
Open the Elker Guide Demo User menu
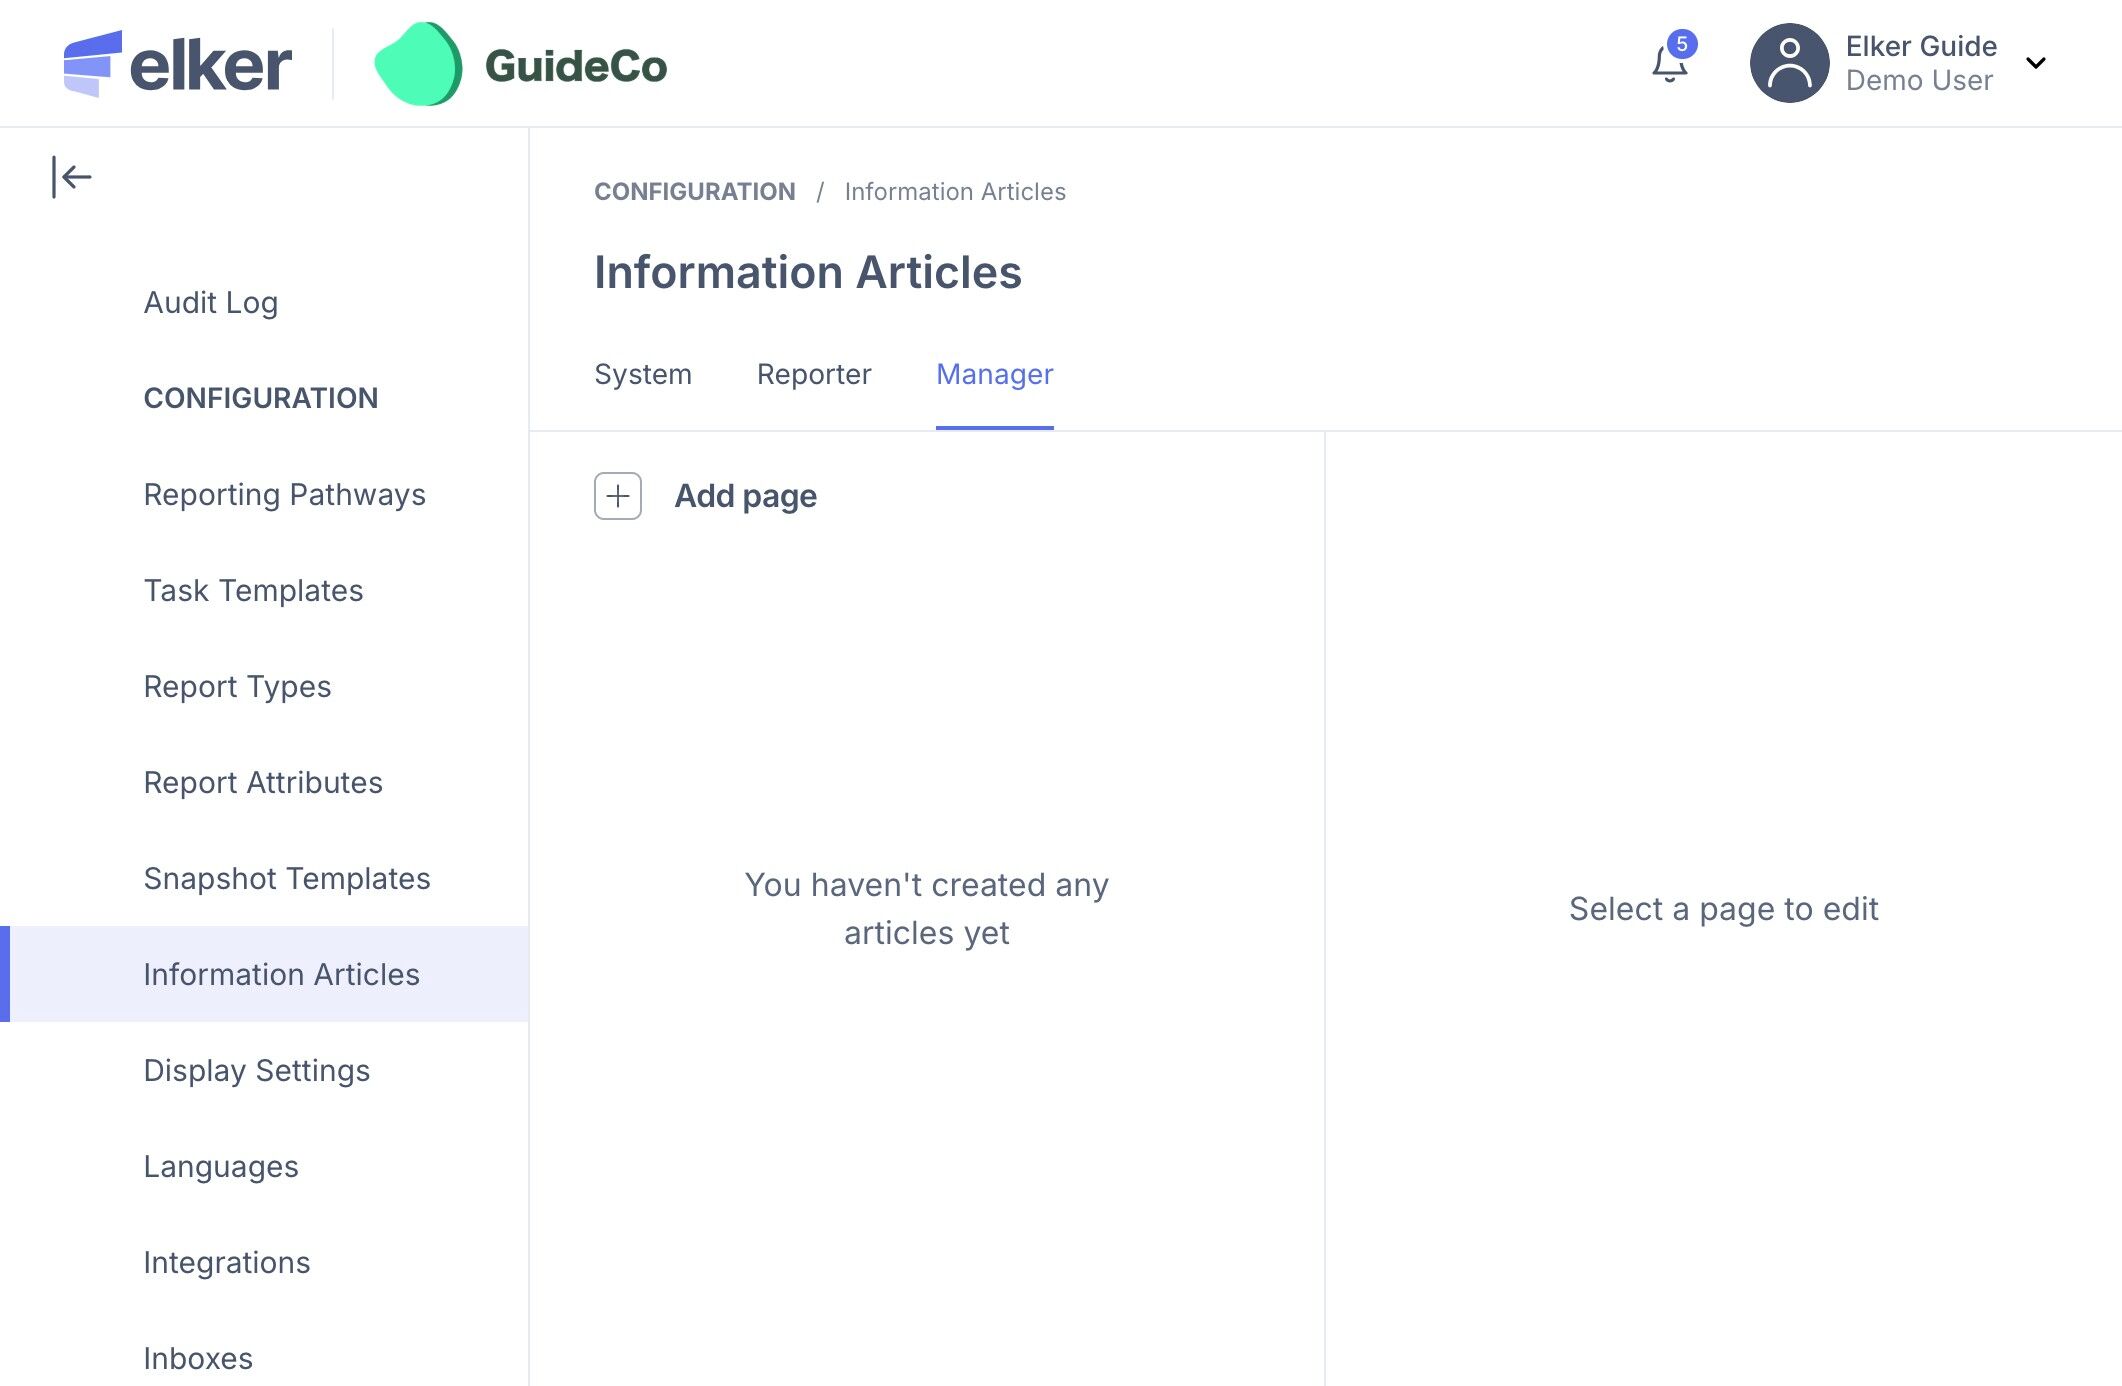[x=1920, y=63]
